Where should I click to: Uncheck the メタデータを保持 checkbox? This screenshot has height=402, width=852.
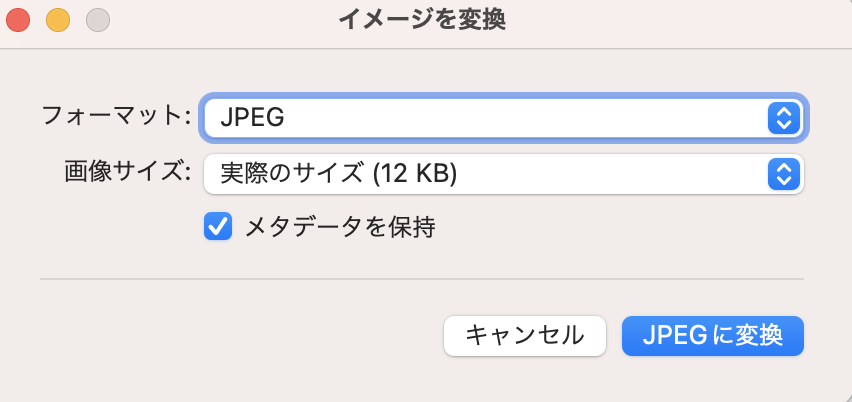click(x=218, y=227)
